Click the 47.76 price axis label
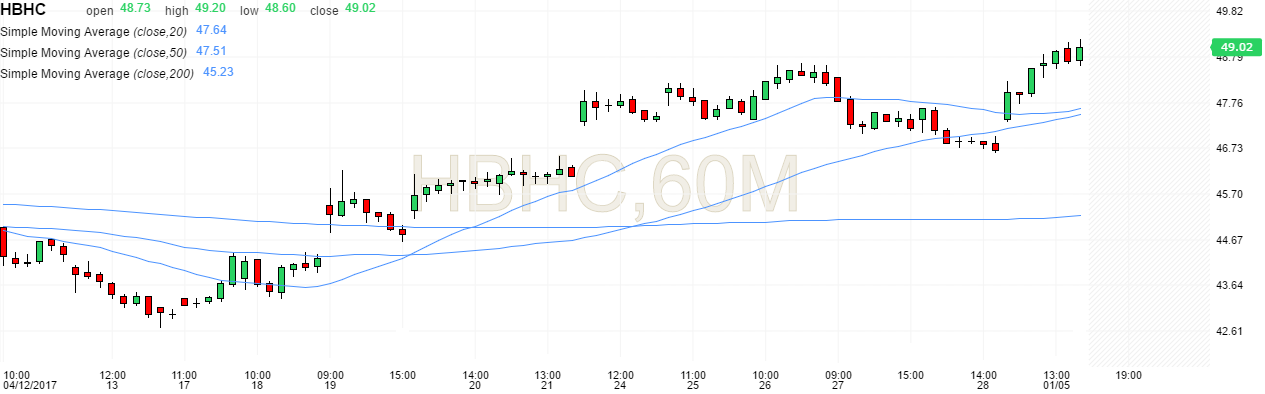The height and width of the screenshot is (394, 1265). [x=1229, y=103]
